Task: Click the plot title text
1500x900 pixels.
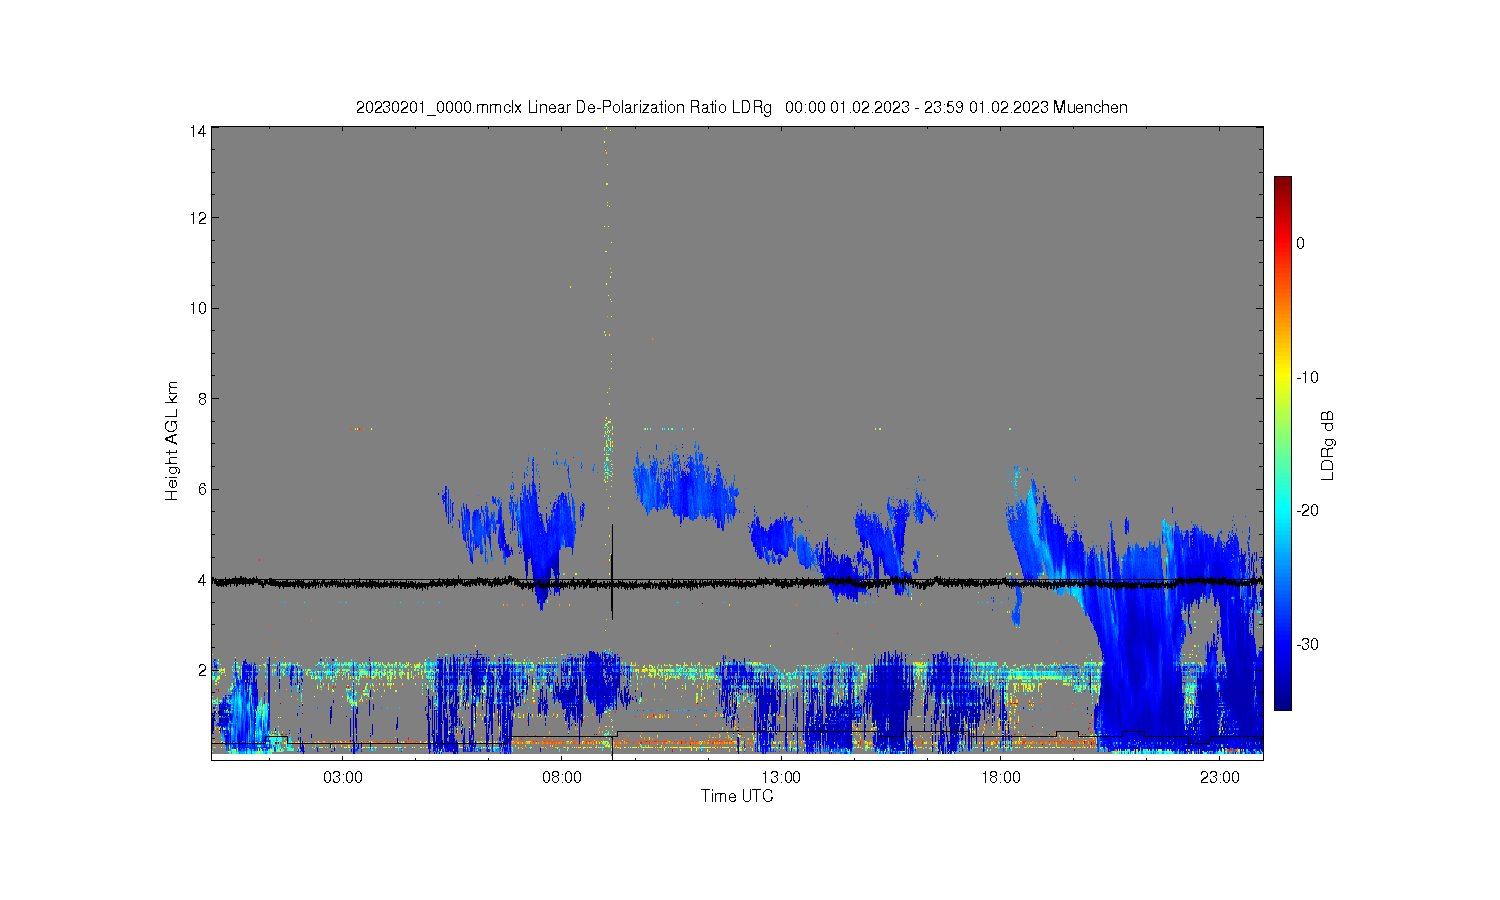Action: pos(742,107)
